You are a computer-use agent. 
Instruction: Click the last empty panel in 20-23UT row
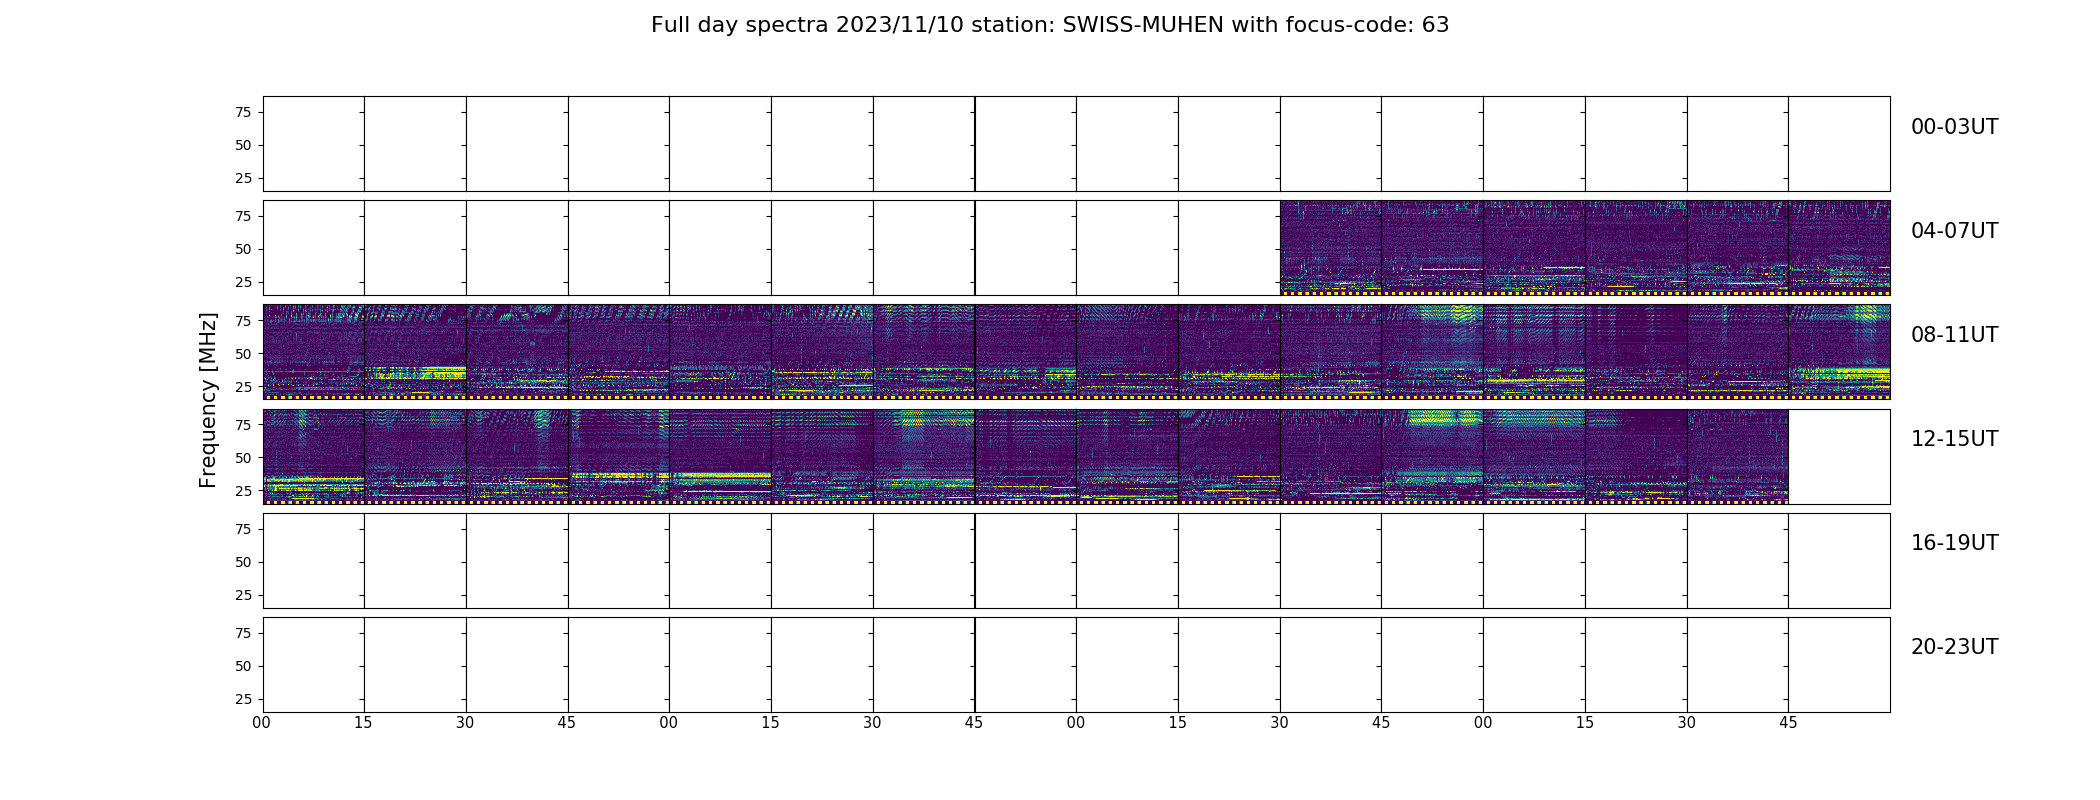pos(1839,664)
